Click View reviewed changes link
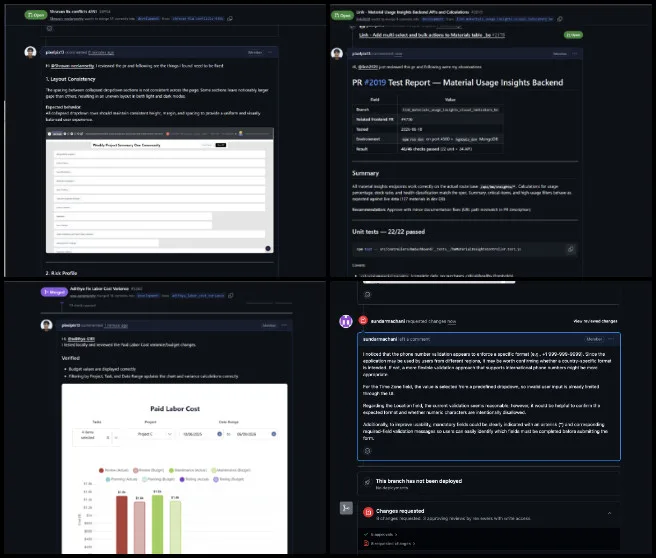The image size is (656, 558). pyautogui.click(x=595, y=321)
